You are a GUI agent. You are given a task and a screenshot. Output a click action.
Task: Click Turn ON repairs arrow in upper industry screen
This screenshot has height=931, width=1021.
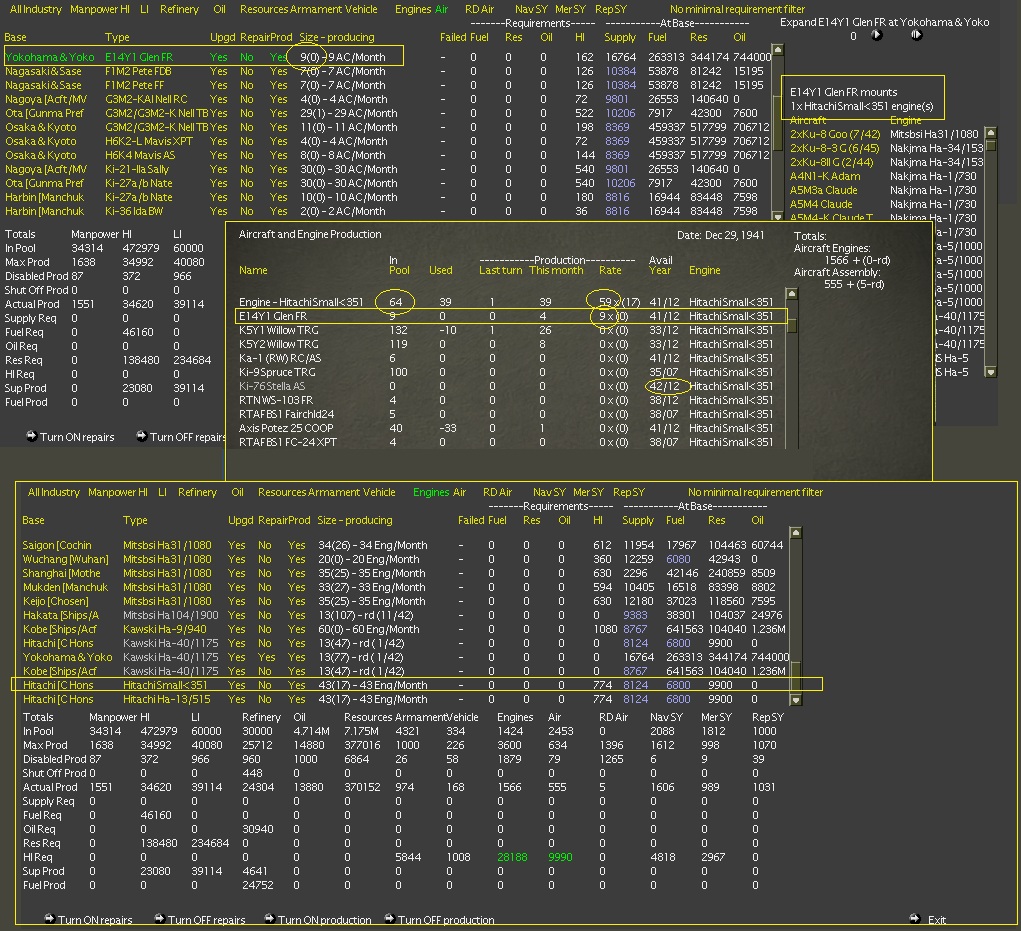coord(31,436)
